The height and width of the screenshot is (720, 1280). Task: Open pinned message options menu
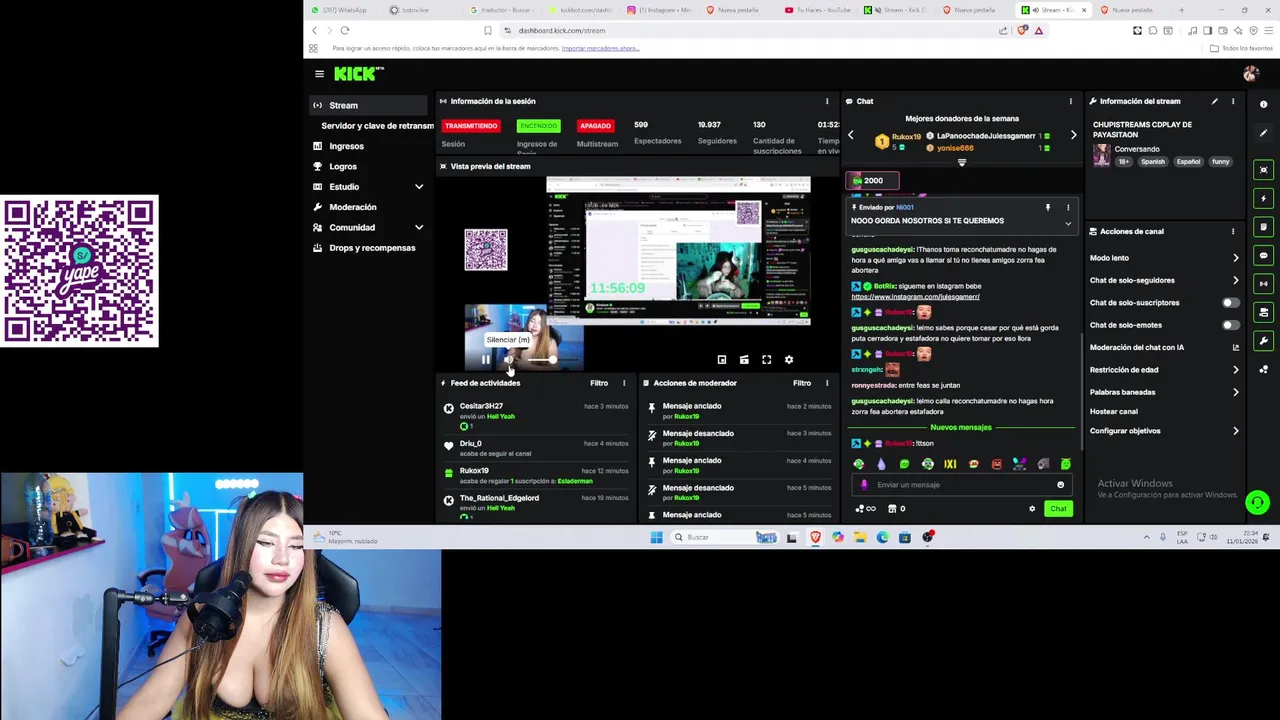click(1068, 208)
